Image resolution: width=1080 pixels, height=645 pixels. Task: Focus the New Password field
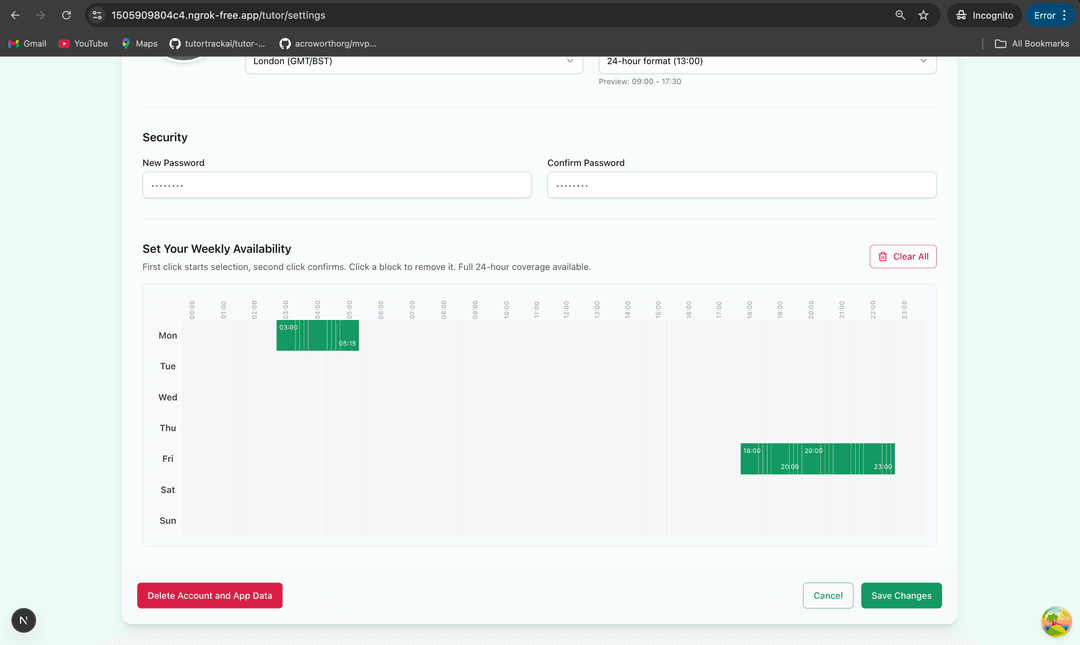[x=337, y=185]
